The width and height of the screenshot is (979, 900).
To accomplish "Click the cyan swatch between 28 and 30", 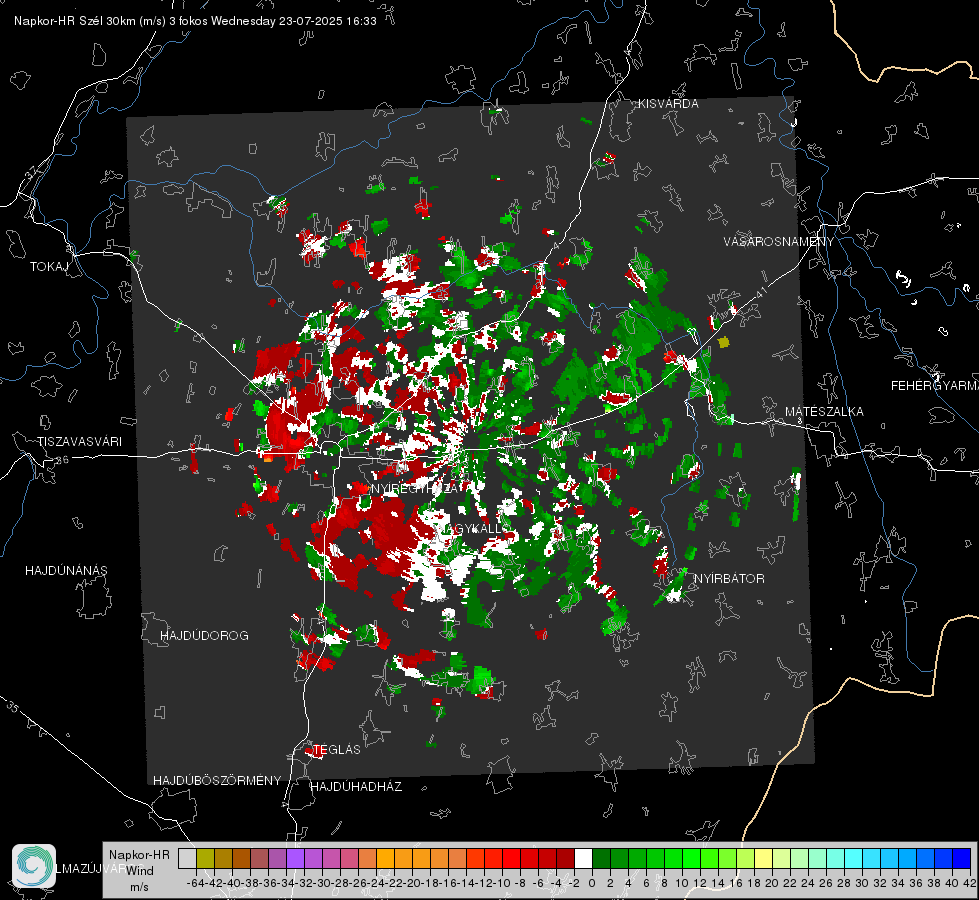I will (x=854, y=858).
